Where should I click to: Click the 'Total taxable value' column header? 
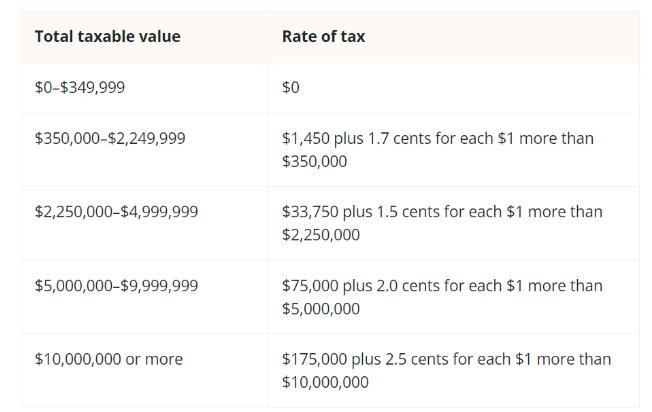coord(107,37)
